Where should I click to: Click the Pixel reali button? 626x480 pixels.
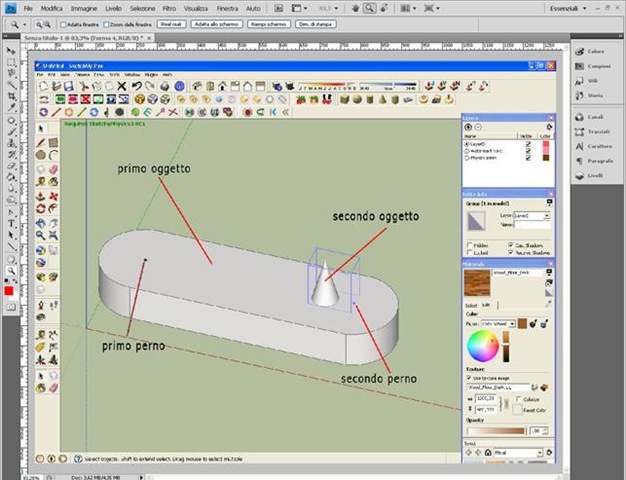pos(170,22)
